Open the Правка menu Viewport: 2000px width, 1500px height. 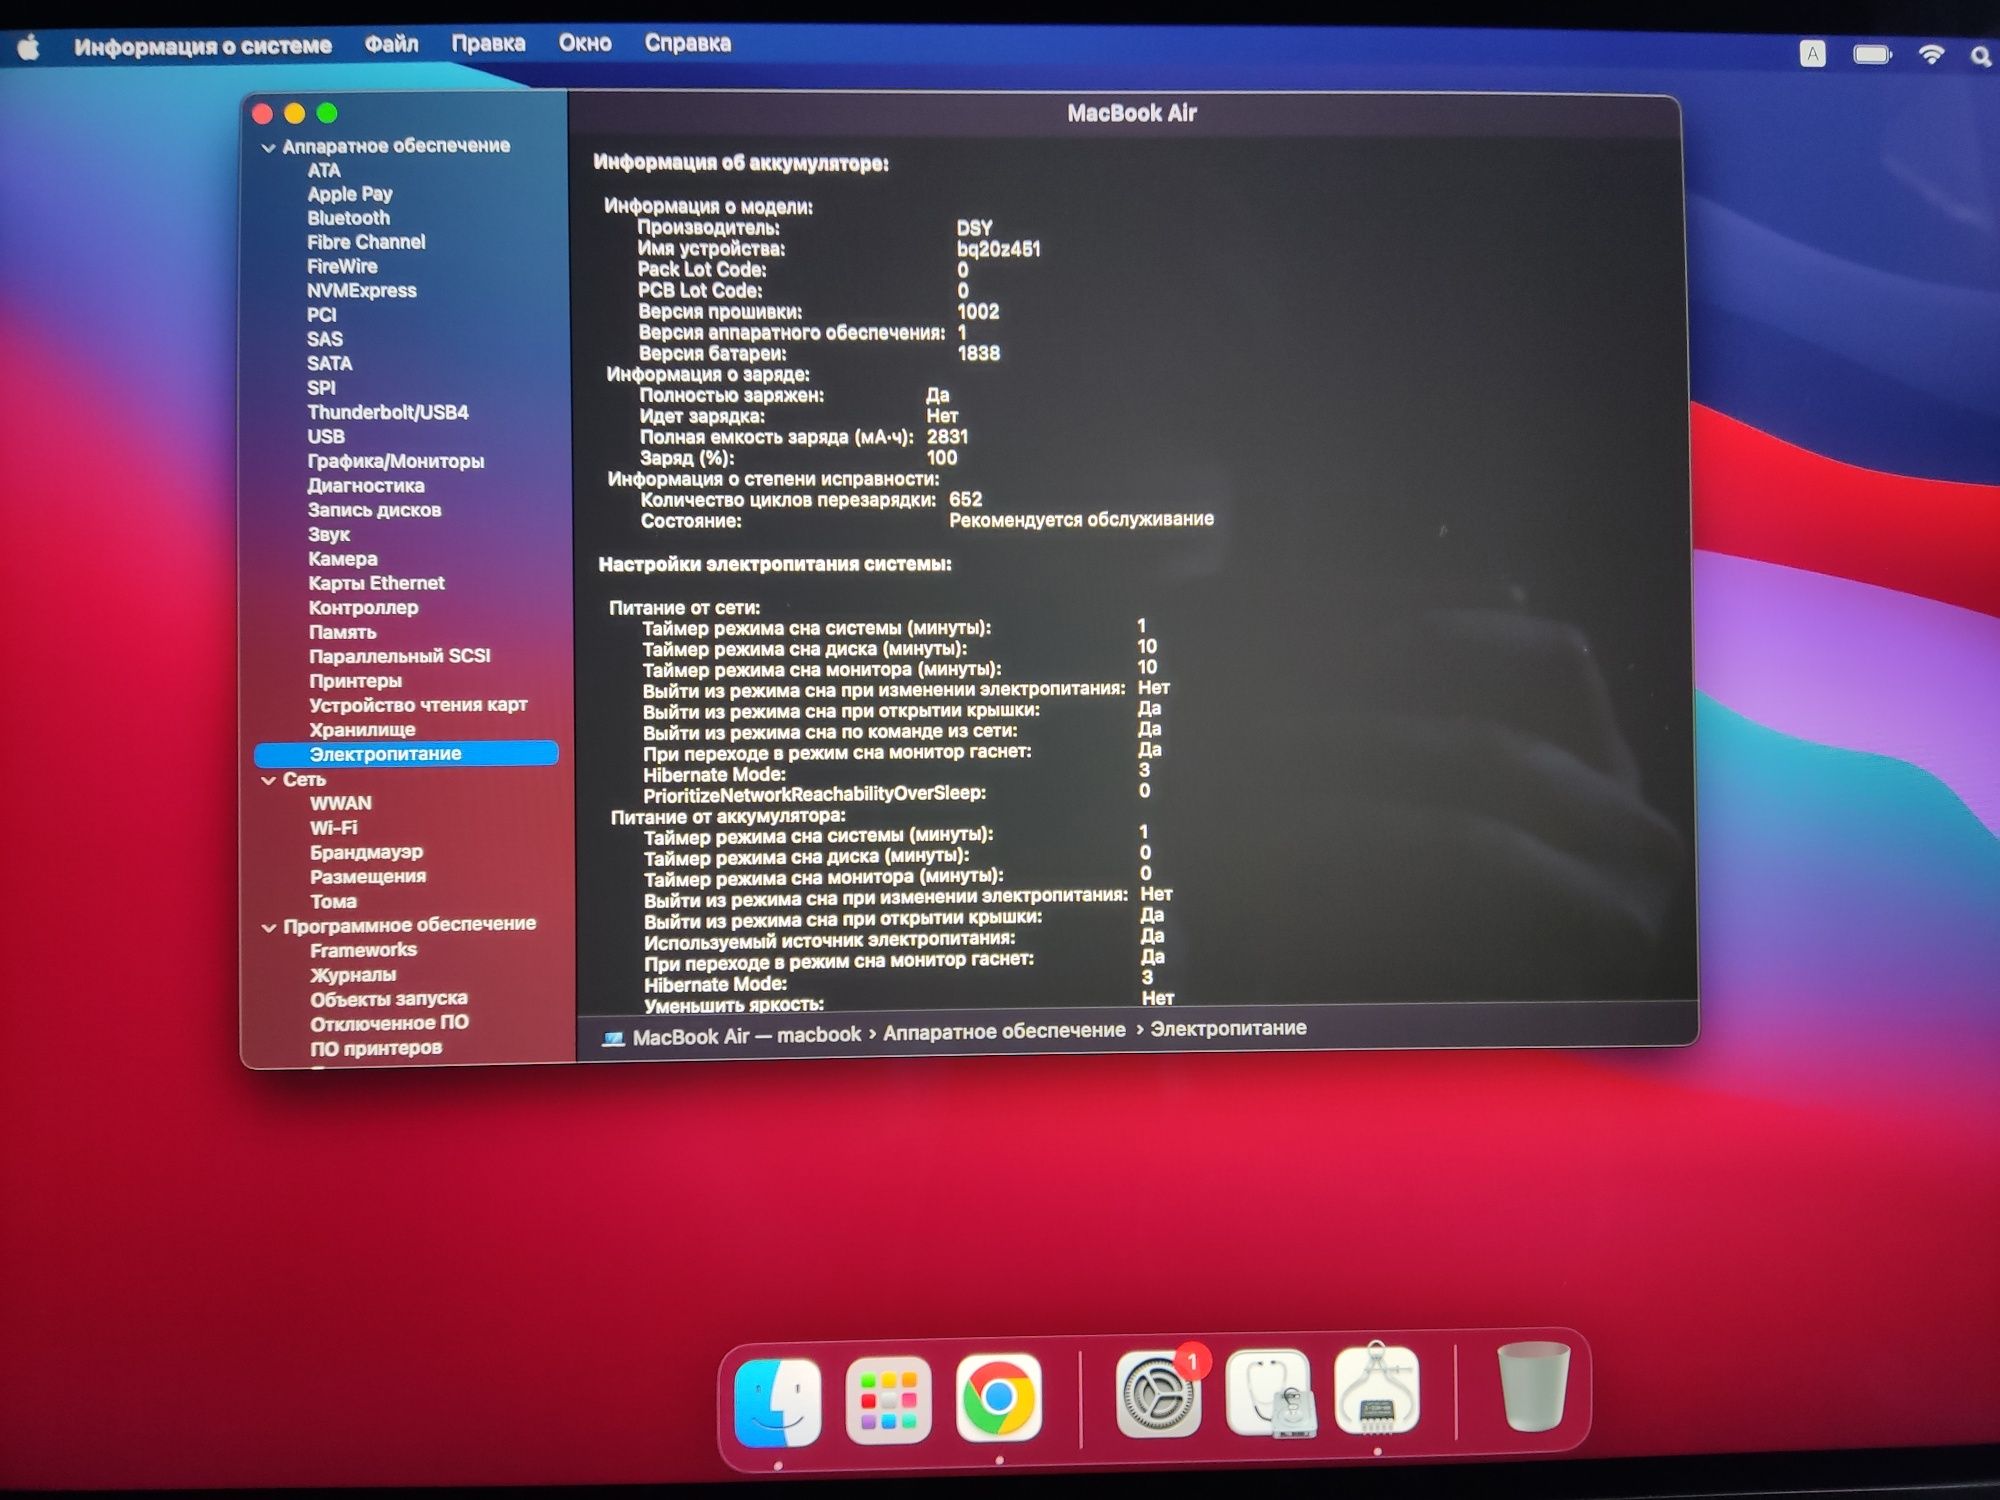point(488,44)
